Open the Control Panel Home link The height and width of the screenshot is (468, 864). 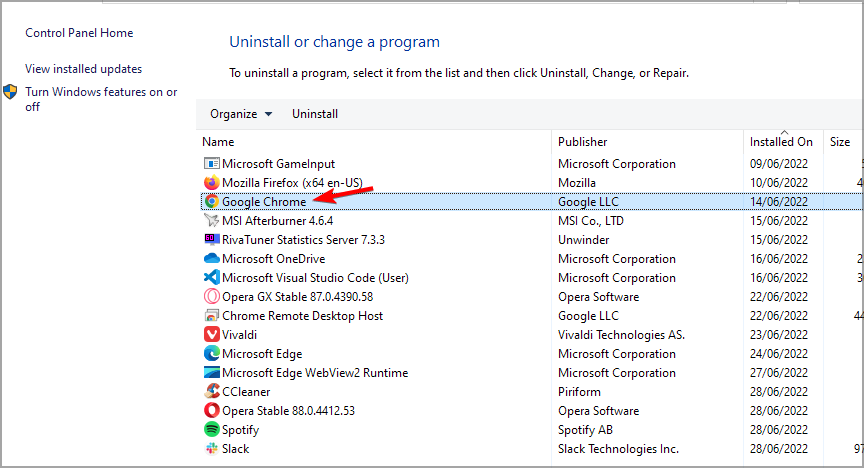[x=79, y=33]
